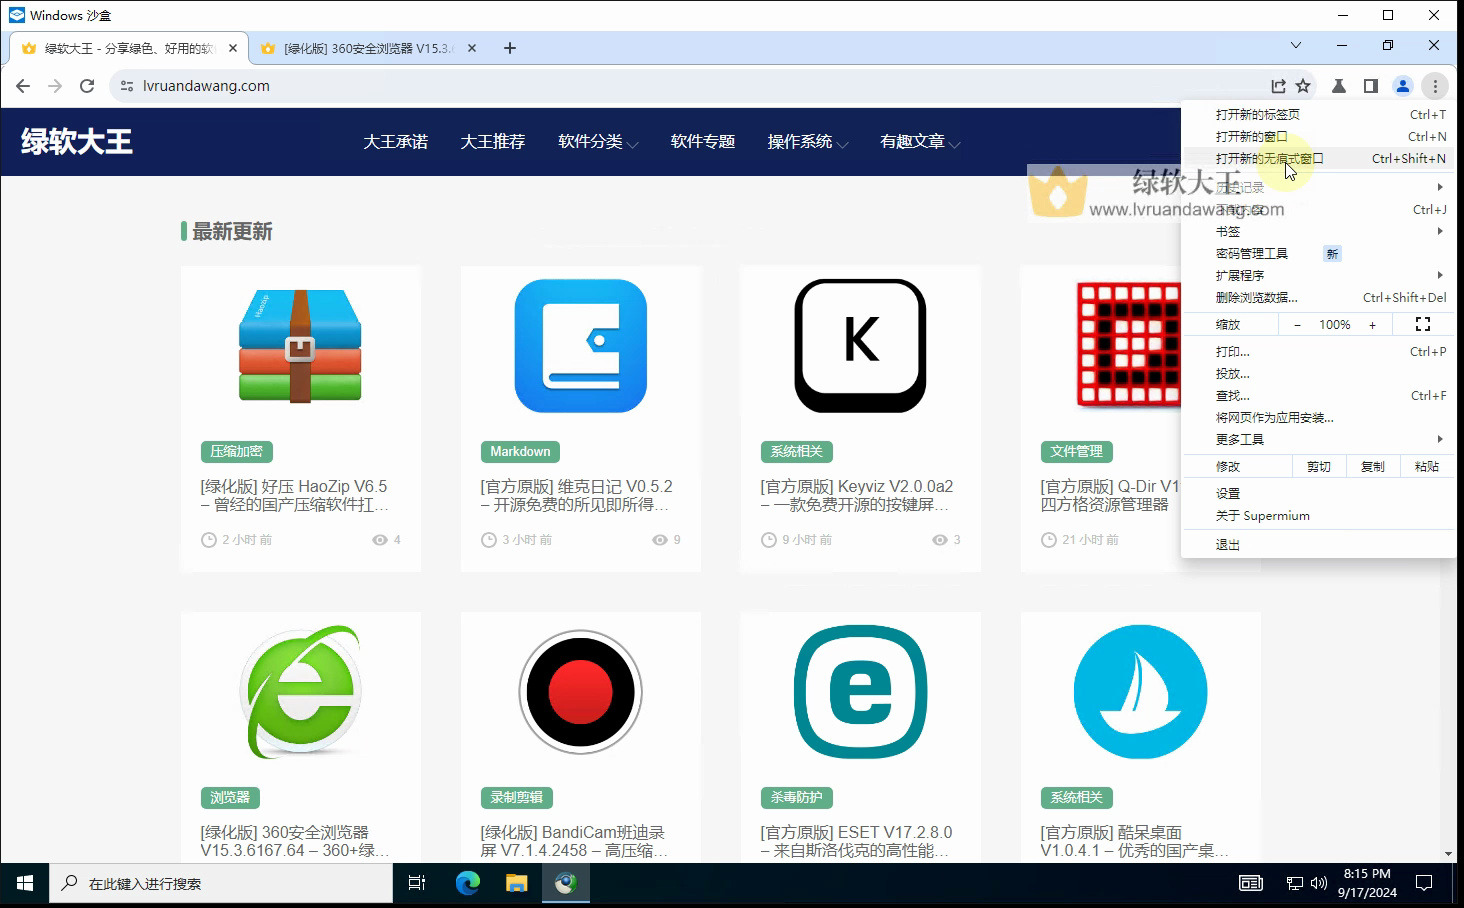The image size is (1464, 908).
Task: Expand the history submenu arrow
Action: tap(1440, 187)
